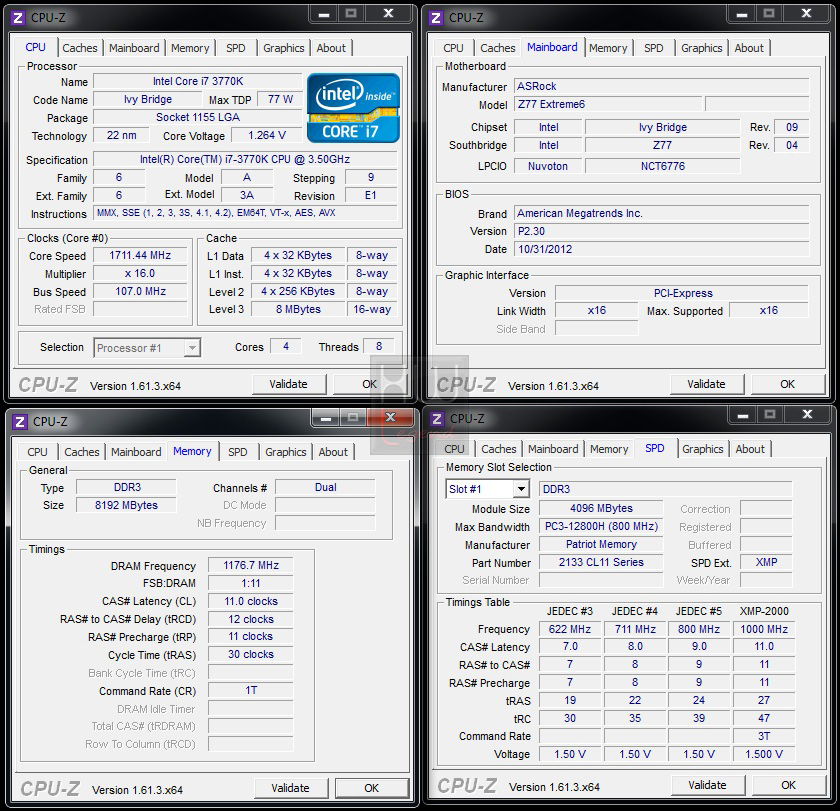Screen dimensions: 840x811
Task: Click the BIOS version value 'P2.30'
Action: point(662,231)
